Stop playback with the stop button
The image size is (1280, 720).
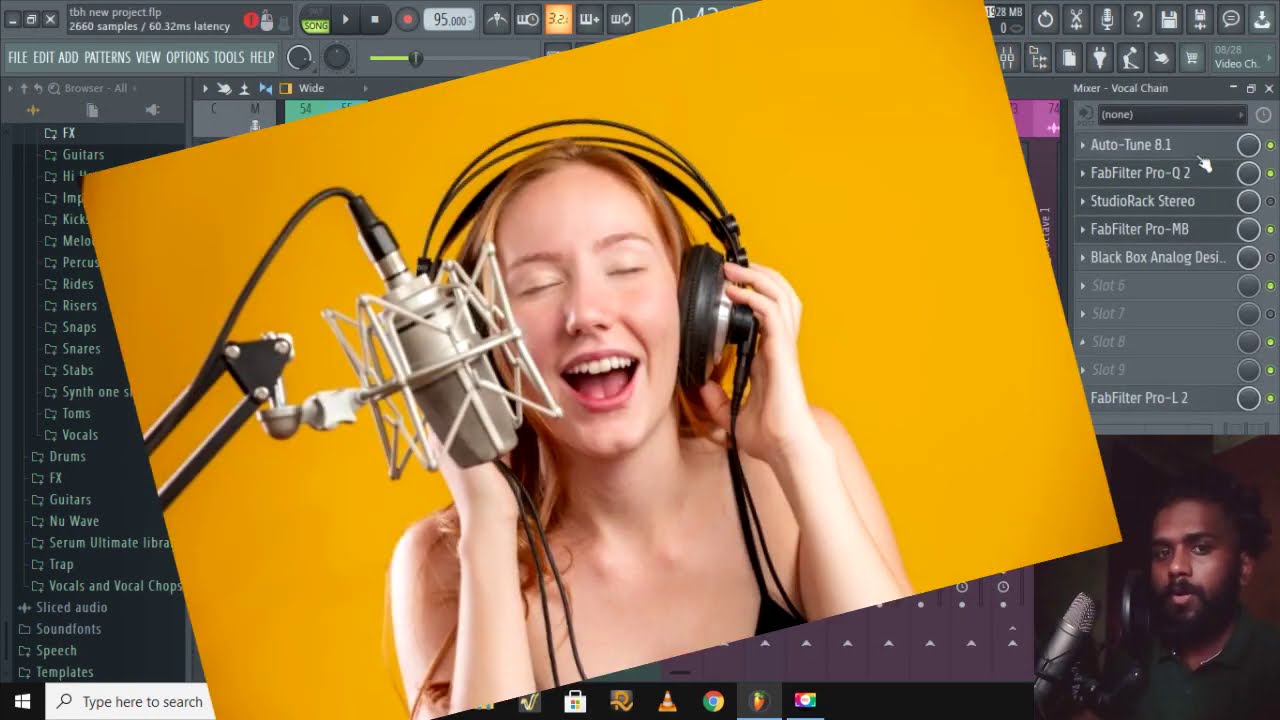[x=375, y=19]
